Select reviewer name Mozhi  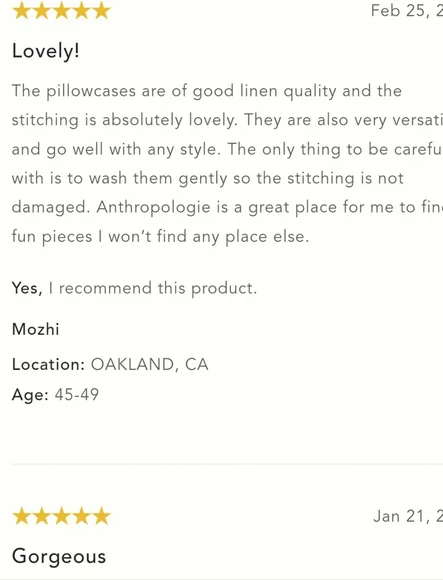coord(35,329)
